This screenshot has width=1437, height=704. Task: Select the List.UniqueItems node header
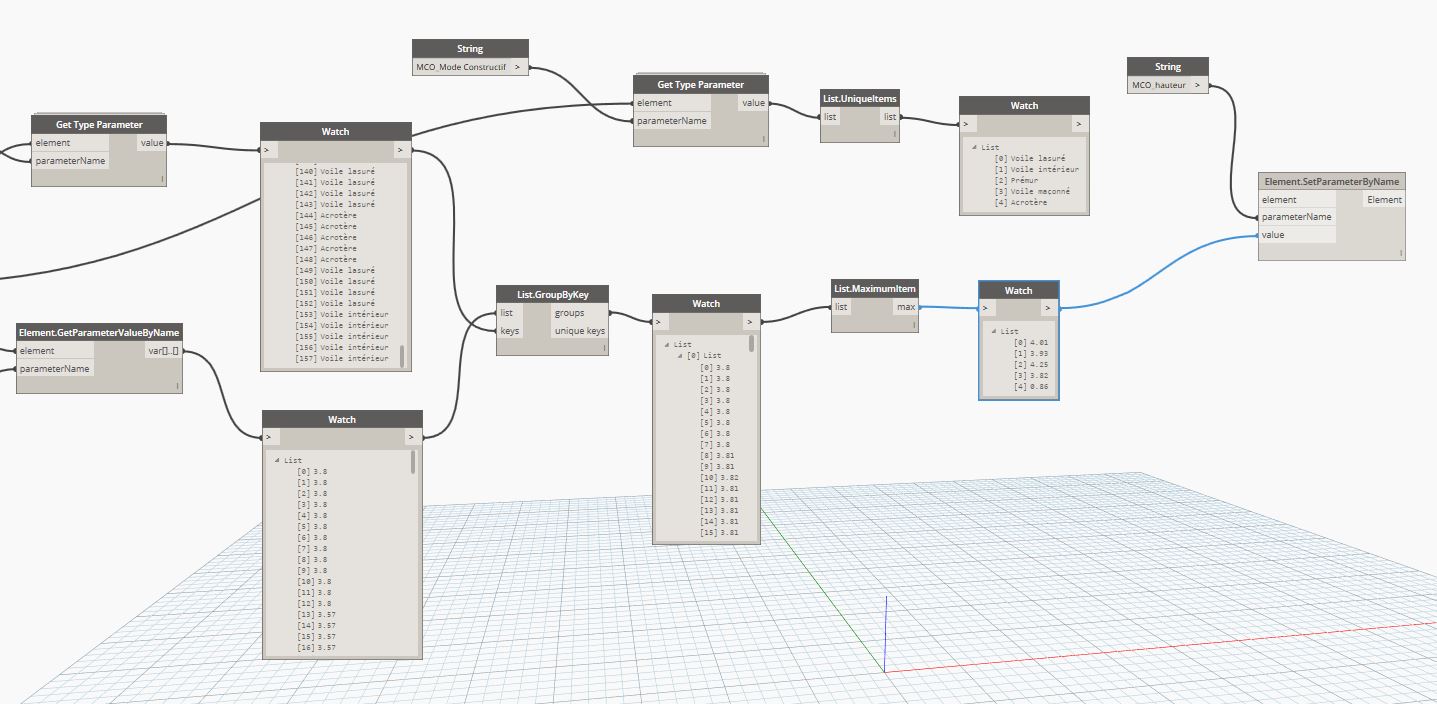click(x=859, y=98)
